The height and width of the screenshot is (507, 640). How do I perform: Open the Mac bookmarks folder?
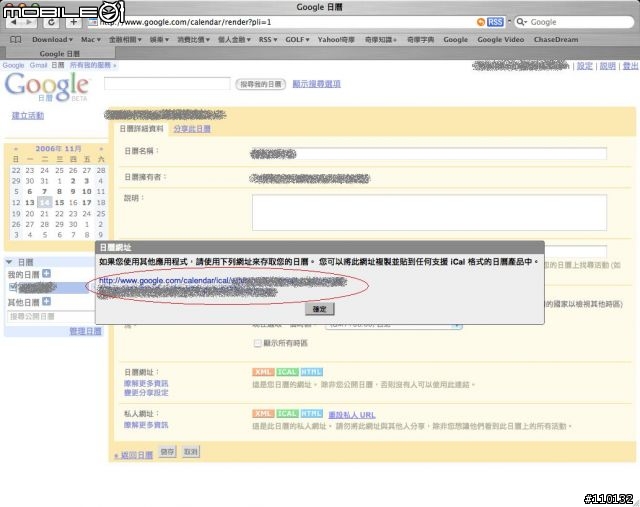91,40
